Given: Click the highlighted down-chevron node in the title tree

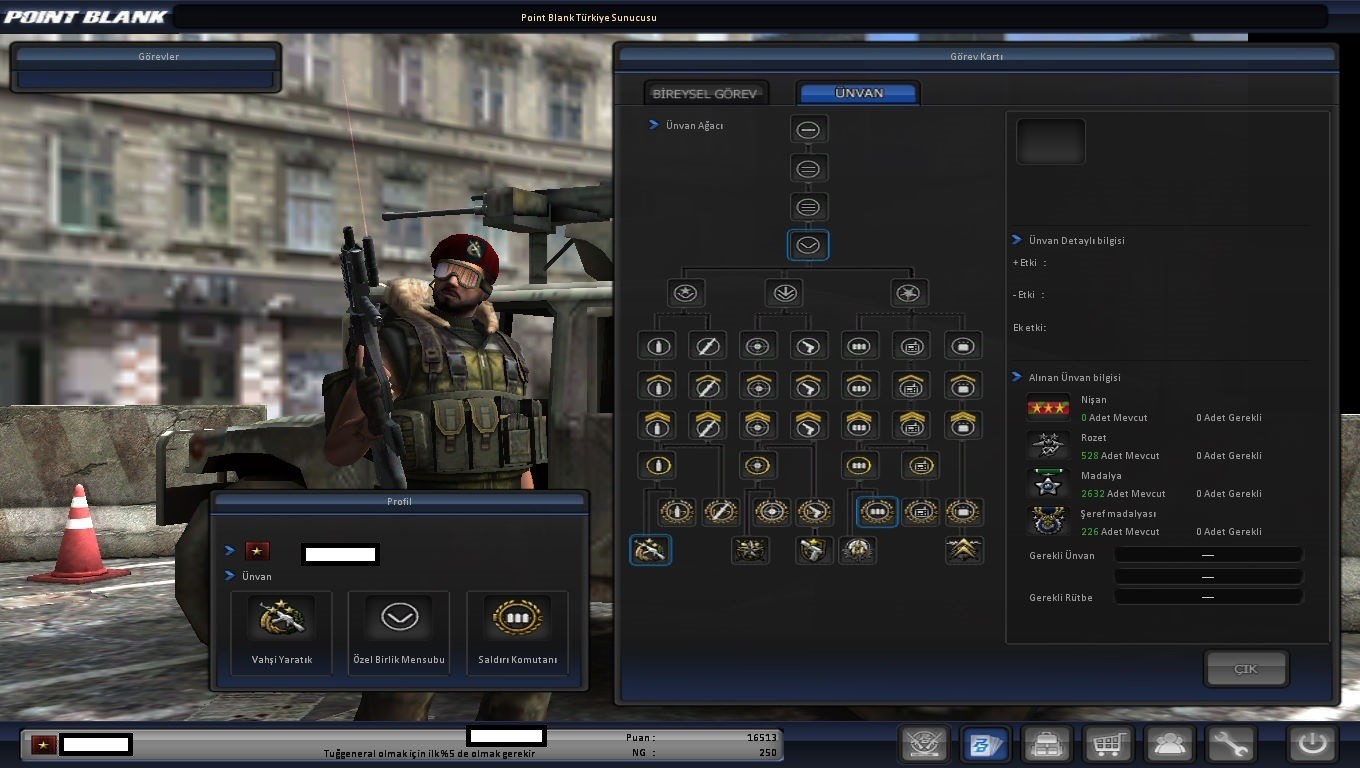Looking at the screenshot, I should (x=808, y=245).
